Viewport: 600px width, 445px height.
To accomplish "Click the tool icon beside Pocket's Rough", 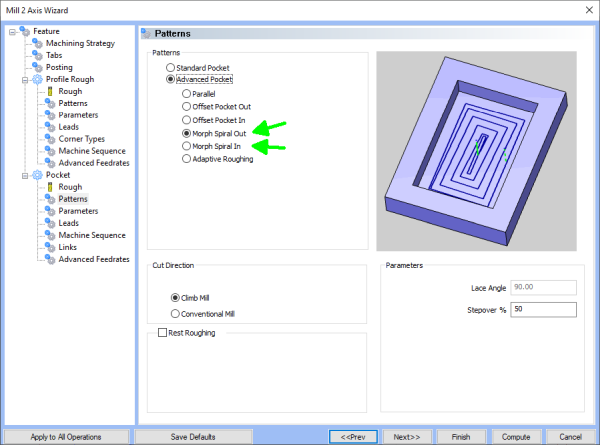I will 50,187.
